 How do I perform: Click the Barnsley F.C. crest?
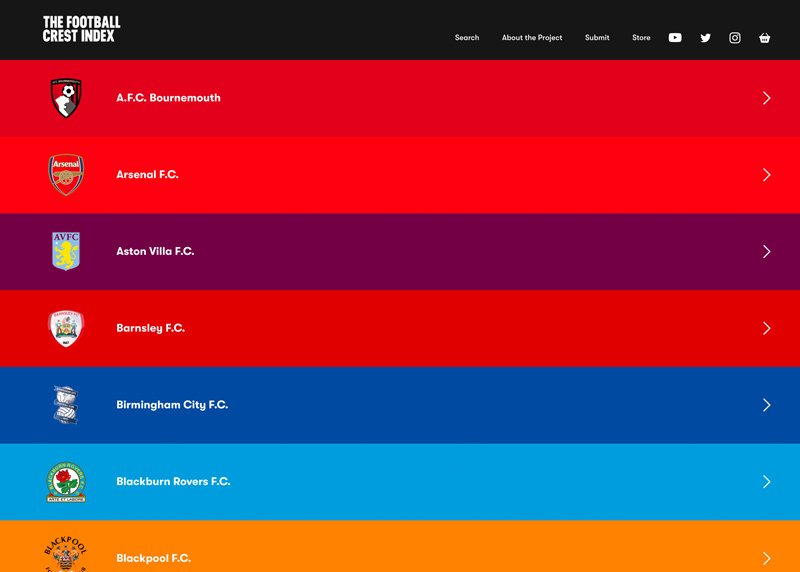pyautogui.click(x=66, y=328)
